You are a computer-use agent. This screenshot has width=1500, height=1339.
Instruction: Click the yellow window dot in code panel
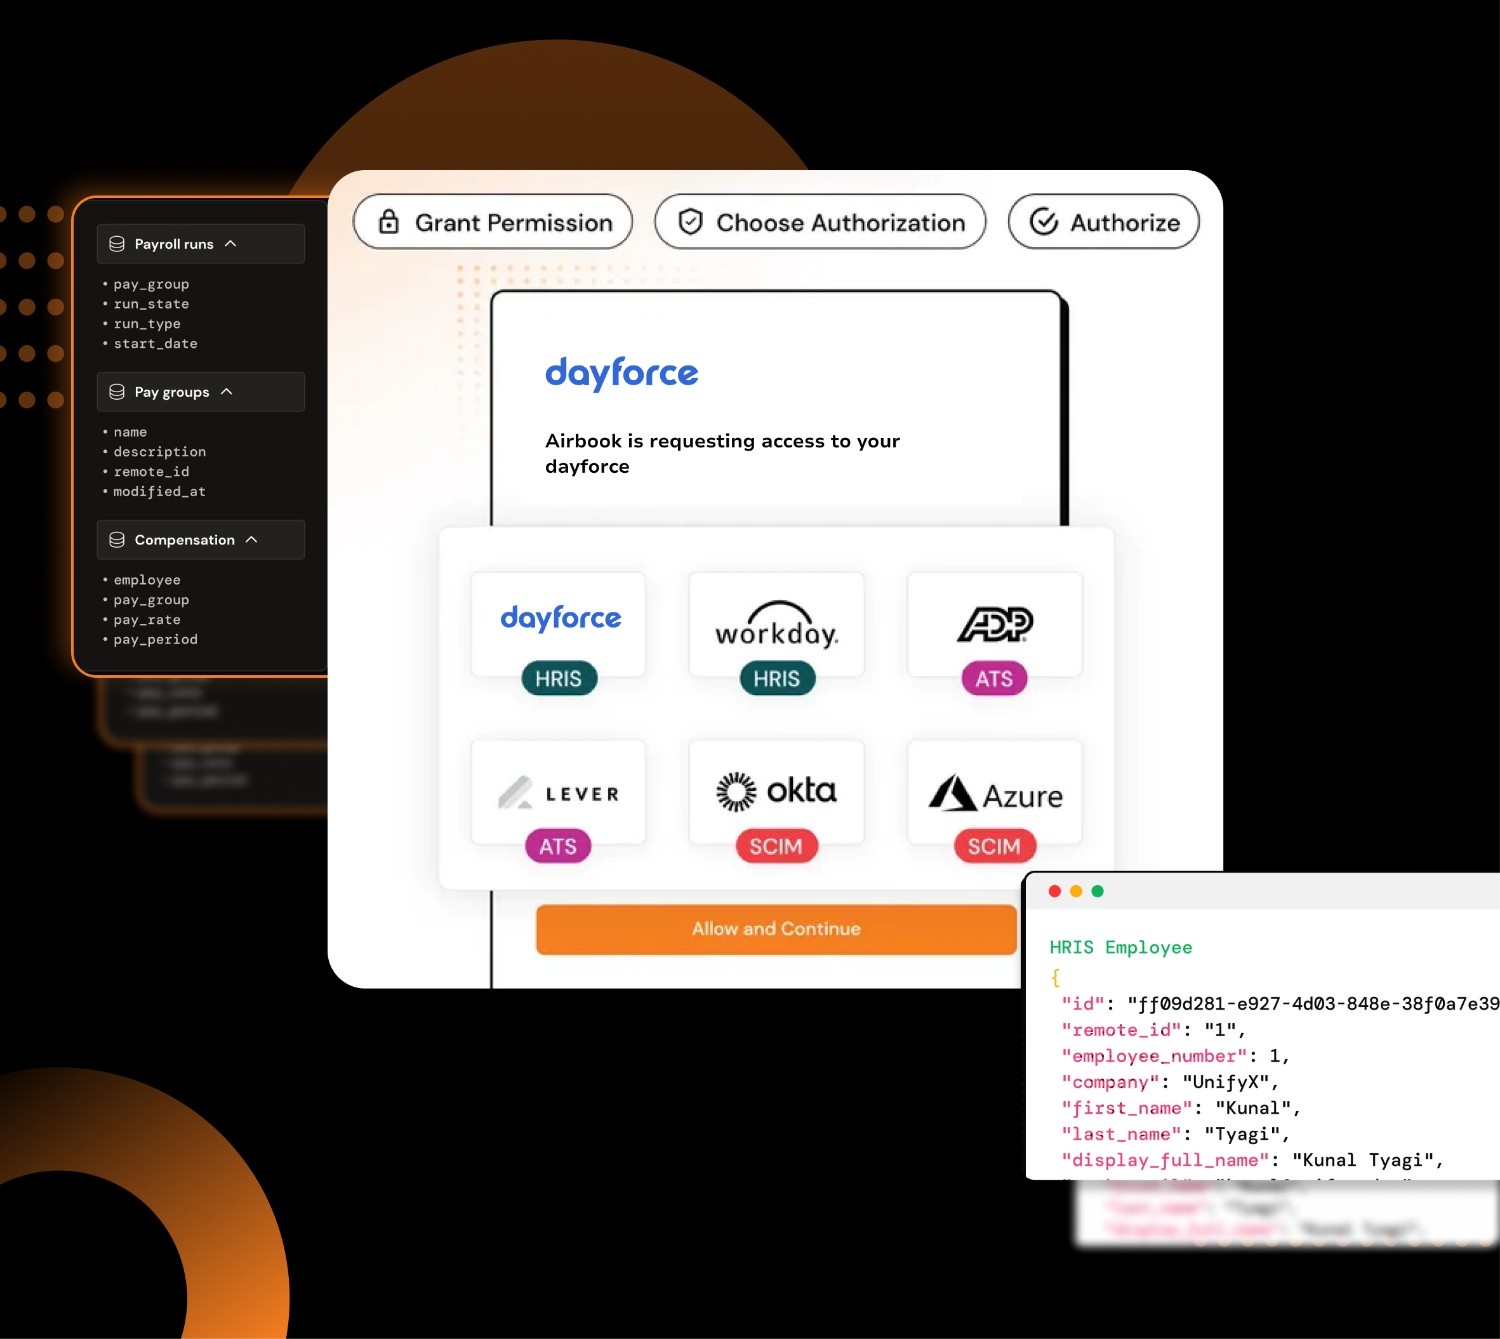click(x=1076, y=891)
